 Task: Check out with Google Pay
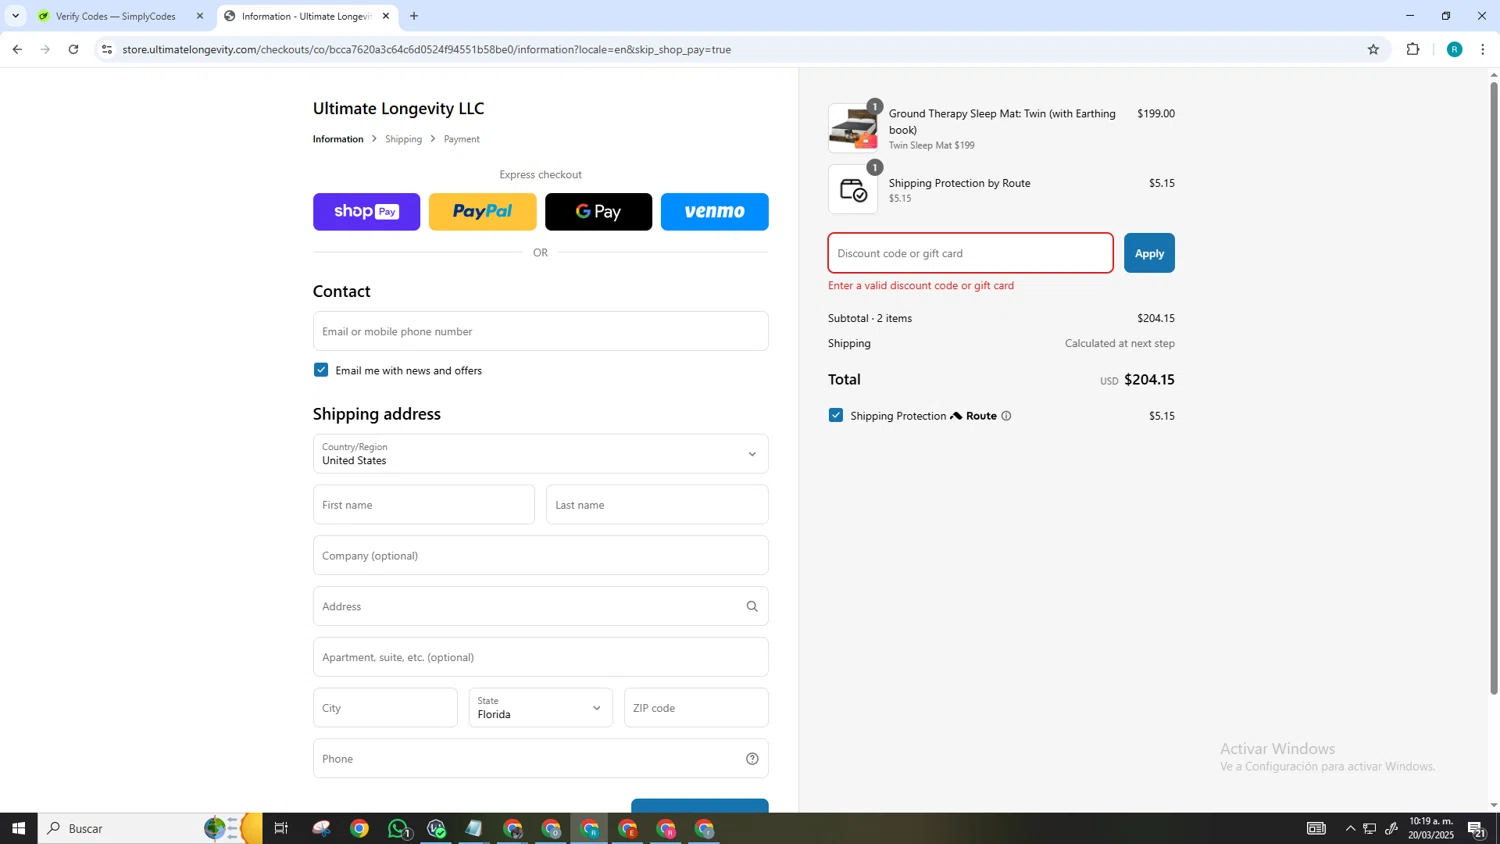599,212
